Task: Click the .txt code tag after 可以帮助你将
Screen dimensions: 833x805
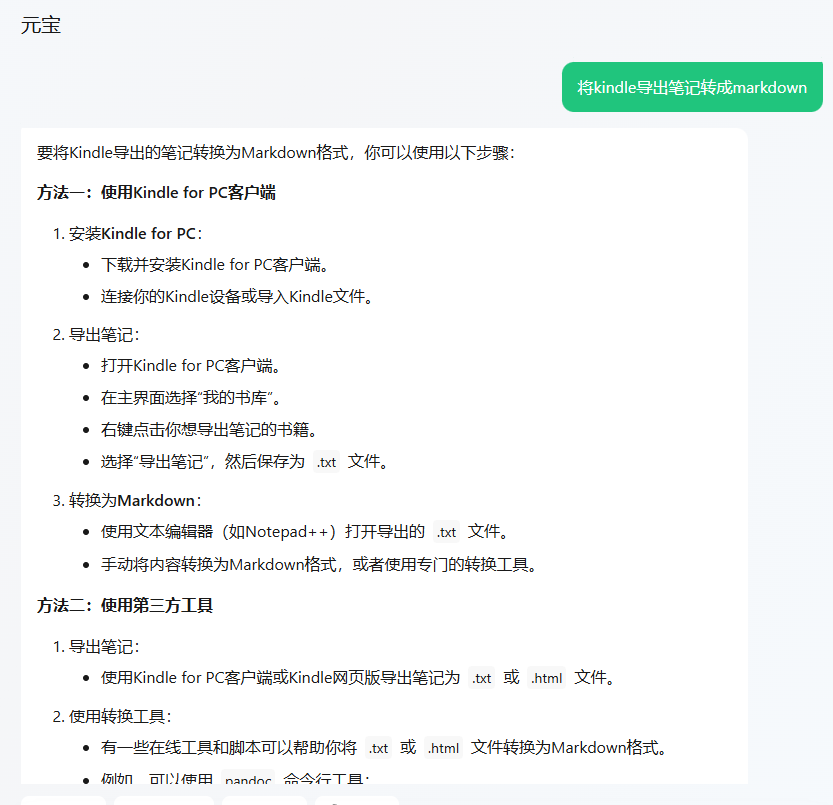Action: point(379,748)
